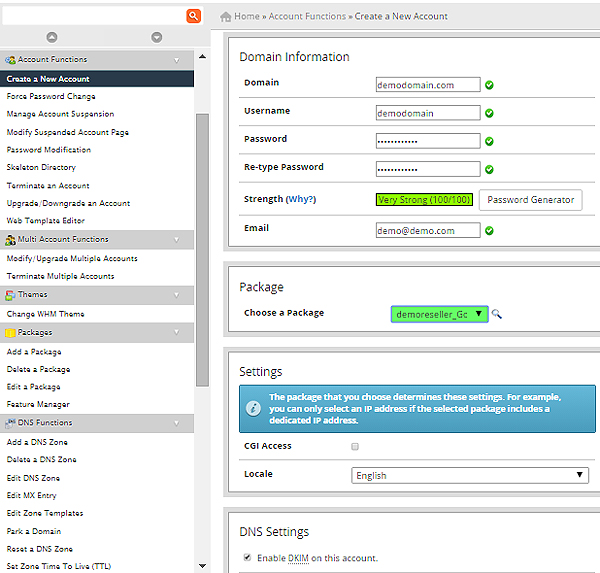
Task: Open Edit a Package
Action: pyautogui.click(x=34, y=387)
